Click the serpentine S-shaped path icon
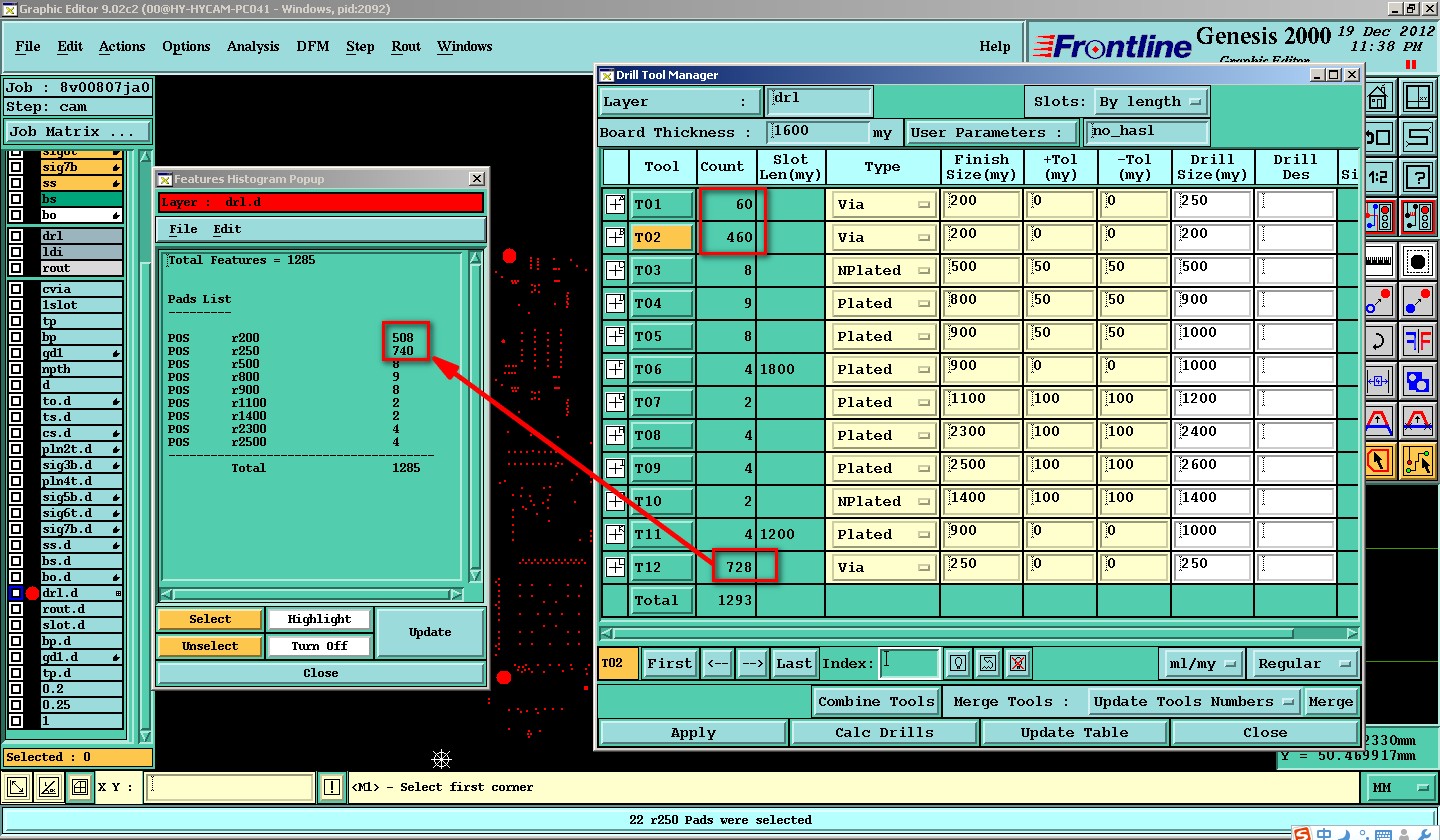 point(1417,137)
